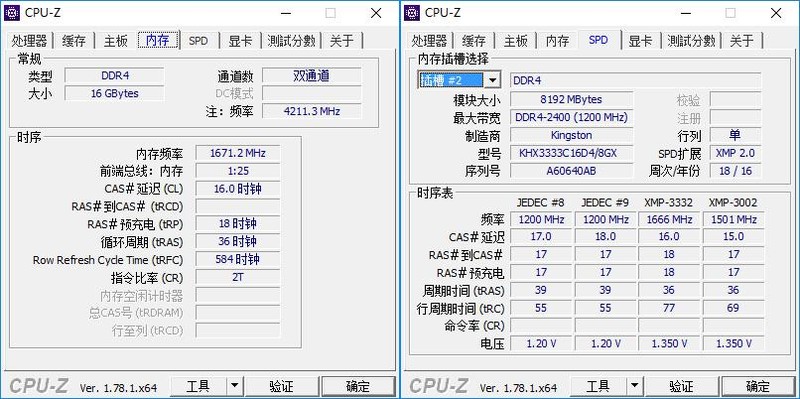Click 确定 button in right window

point(758,387)
